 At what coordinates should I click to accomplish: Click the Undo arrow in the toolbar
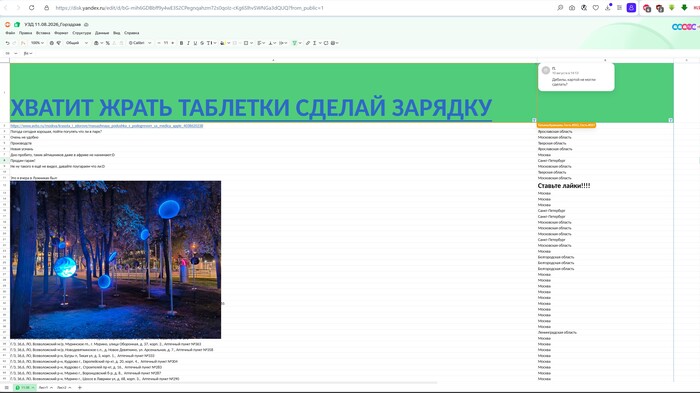click(8, 43)
